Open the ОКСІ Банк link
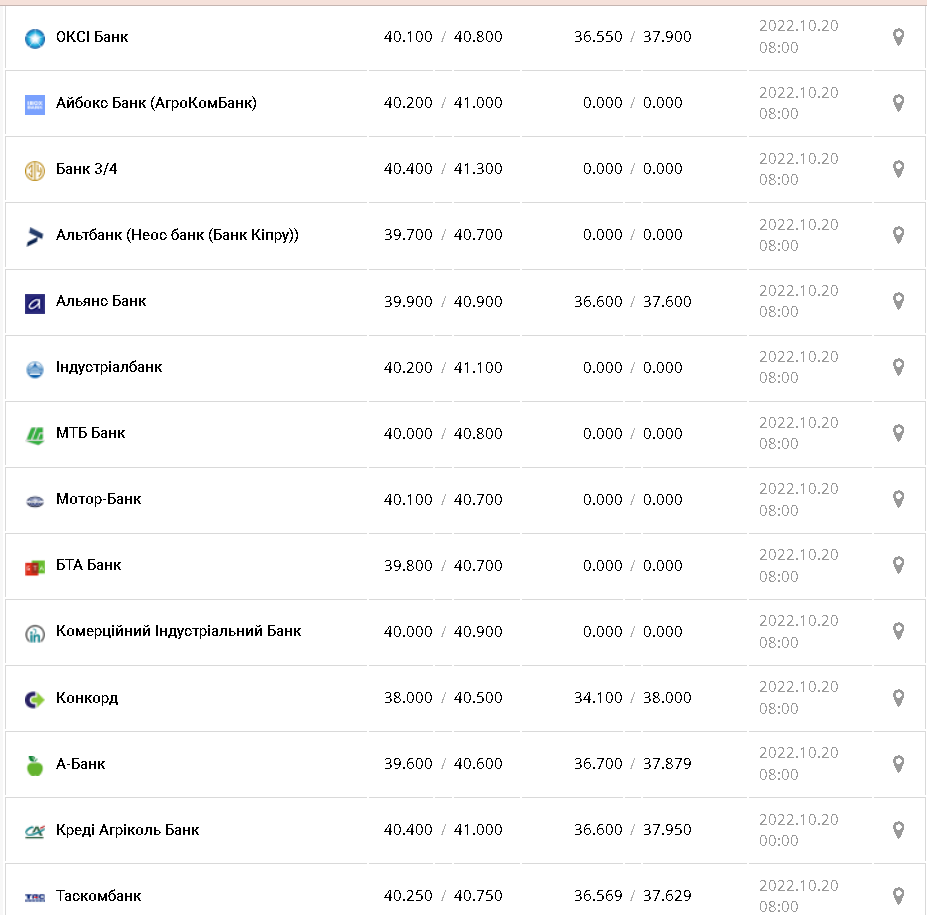This screenshot has height=915, width=927. pyautogui.click(x=92, y=37)
